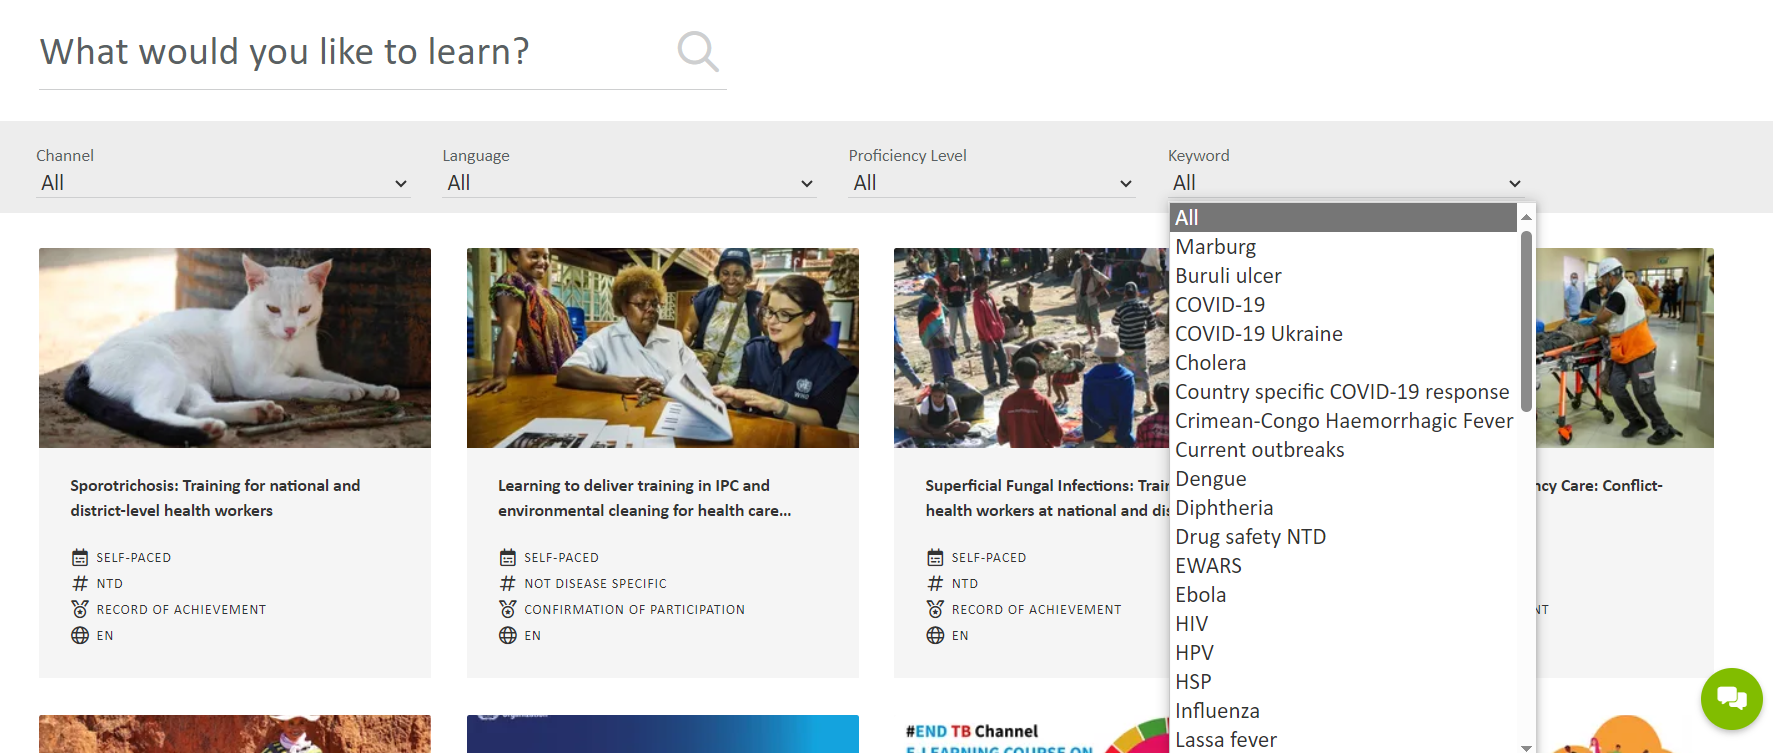The image size is (1773, 753).
Task: Choose Drug safety NTD option
Action: click(x=1343, y=537)
